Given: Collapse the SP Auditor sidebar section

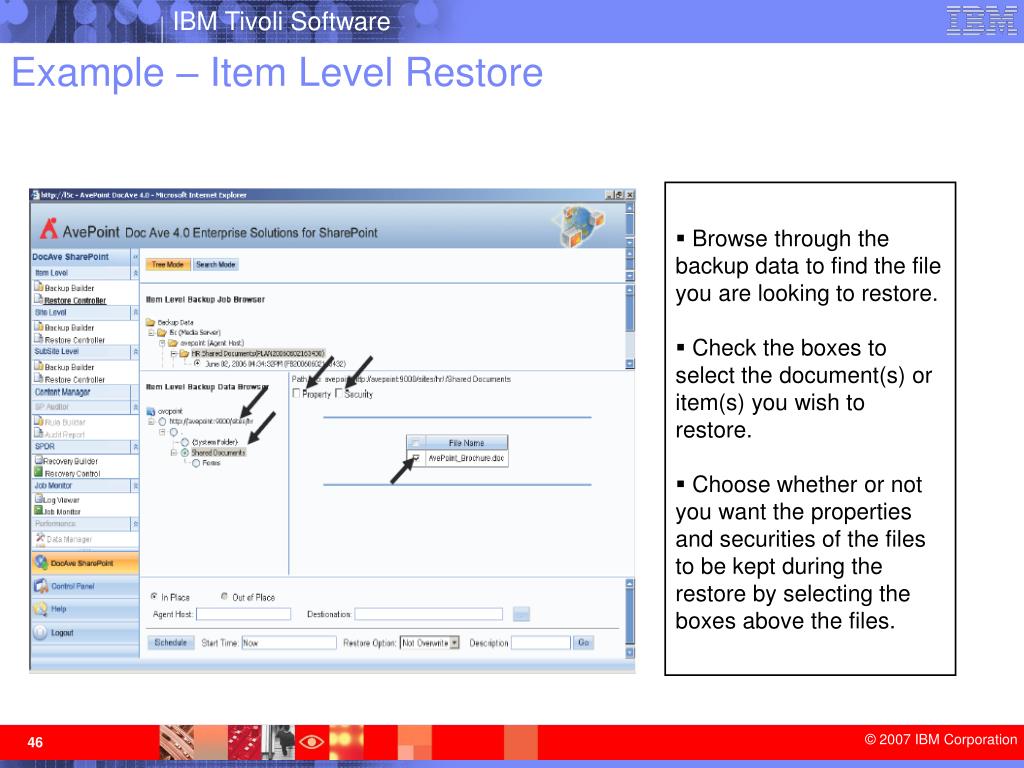Looking at the screenshot, I should (x=135, y=407).
